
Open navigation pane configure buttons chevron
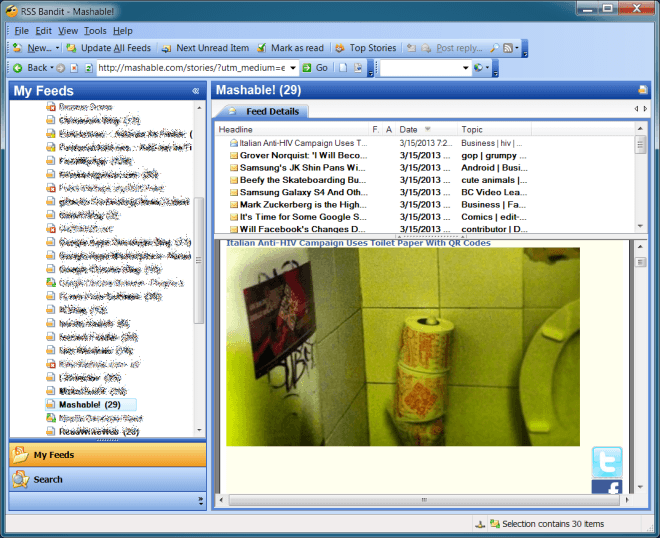(200, 501)
